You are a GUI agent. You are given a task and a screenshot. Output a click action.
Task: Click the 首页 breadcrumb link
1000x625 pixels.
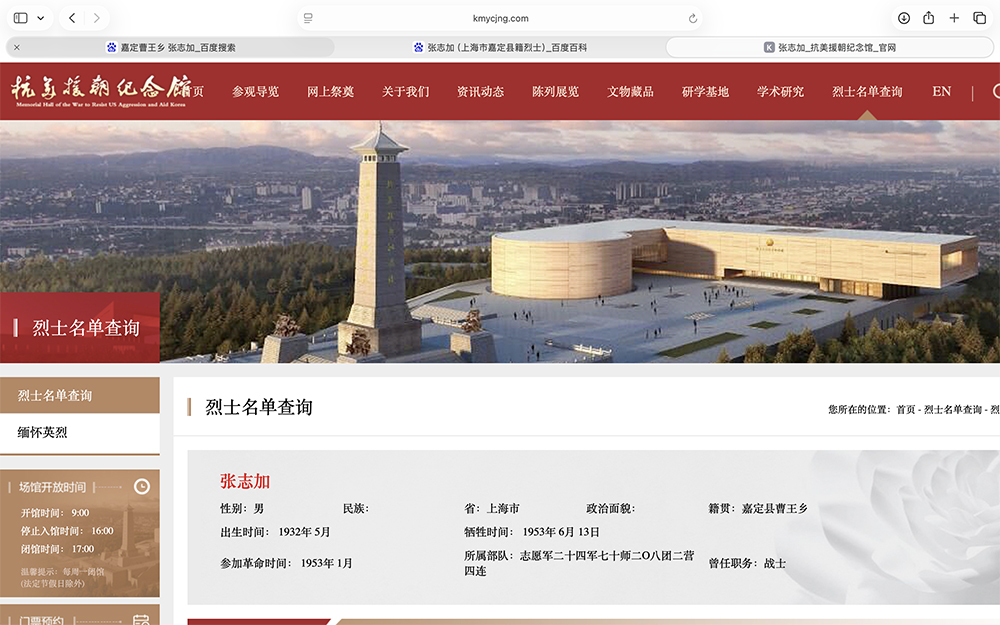pyautogui.click(x=906, y=409)
